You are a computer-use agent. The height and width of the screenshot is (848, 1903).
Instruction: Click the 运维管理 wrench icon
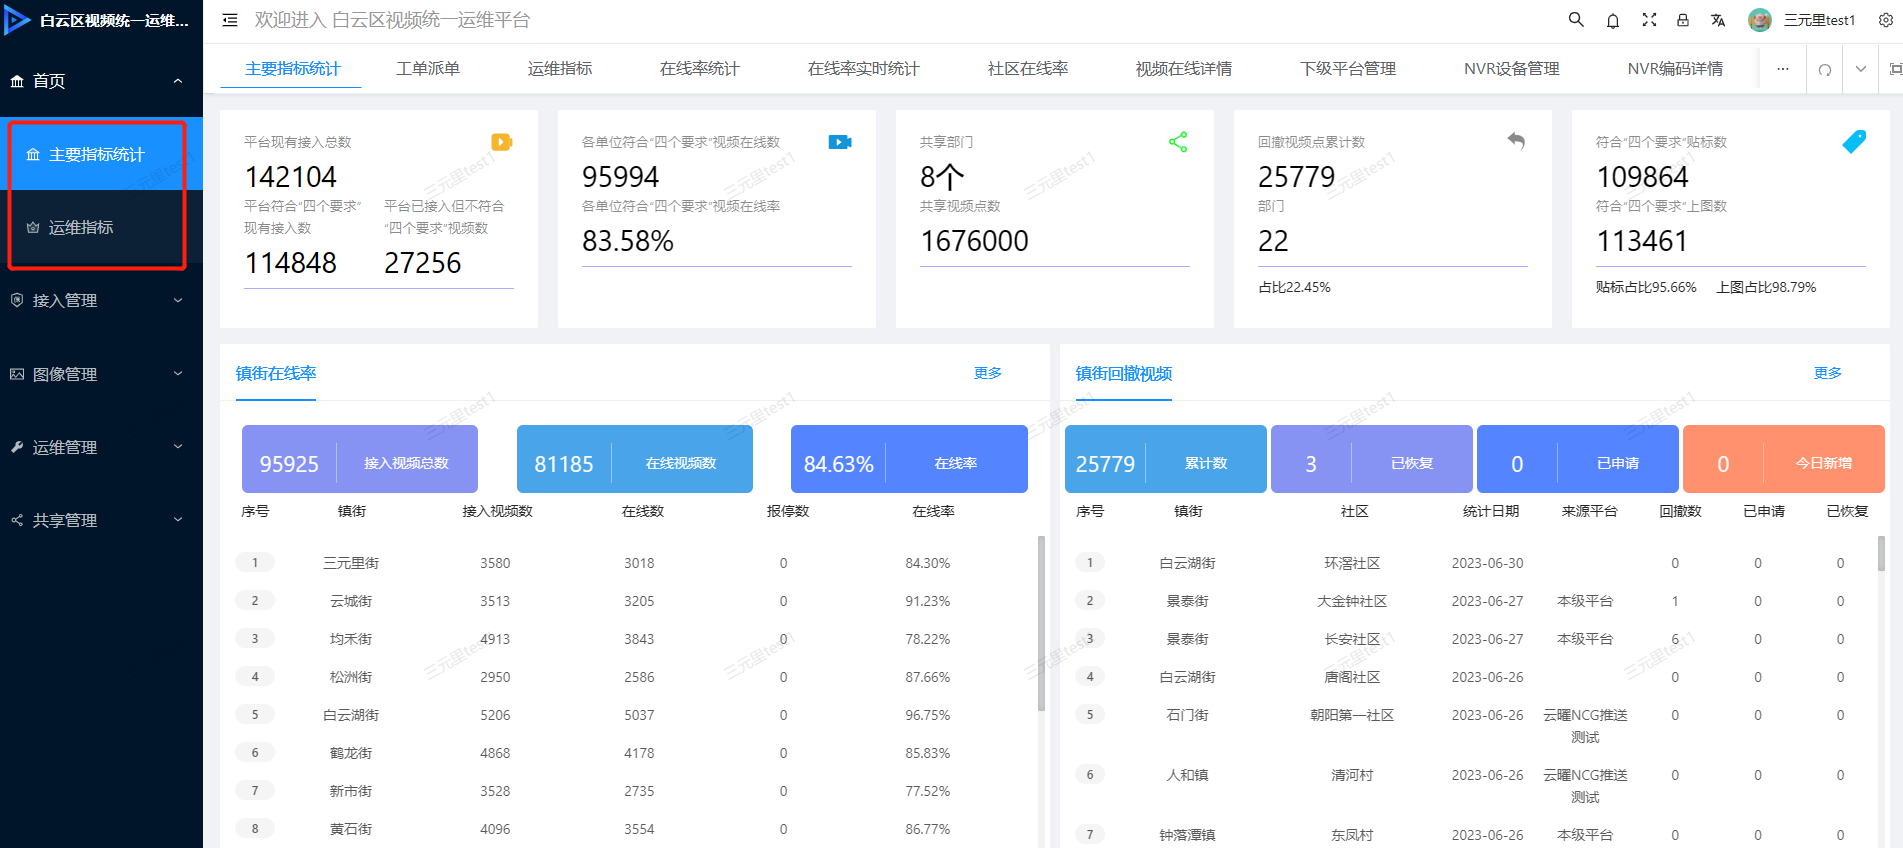click(x=17, y=447)
